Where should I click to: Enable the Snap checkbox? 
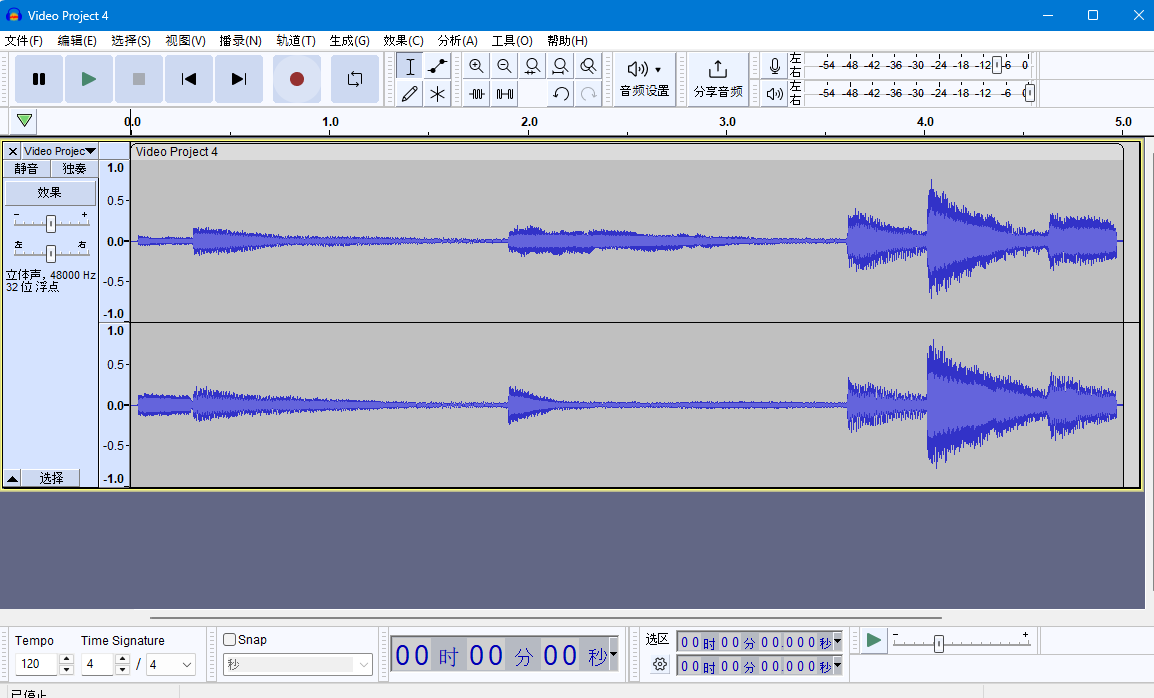230,640
